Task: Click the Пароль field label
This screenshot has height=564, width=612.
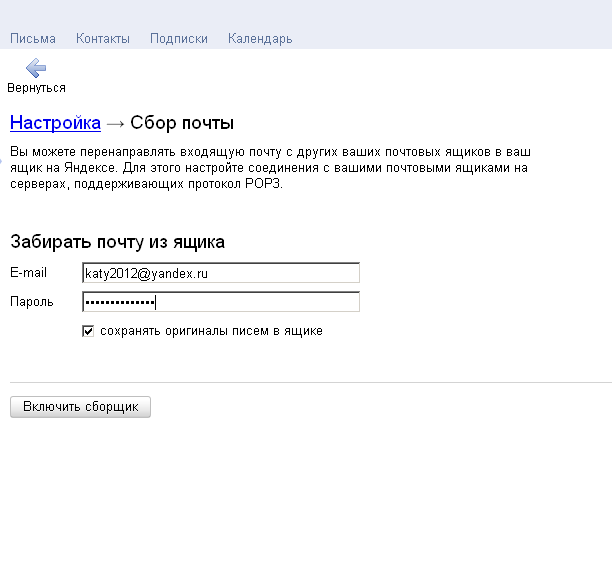Action: click(32, 302)
